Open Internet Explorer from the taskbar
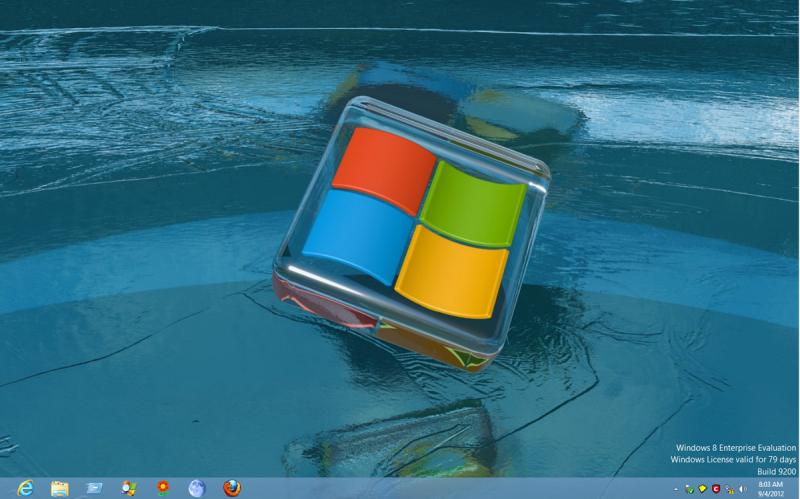The height and width of the screenshot is (499, 800). coord(25,488)
